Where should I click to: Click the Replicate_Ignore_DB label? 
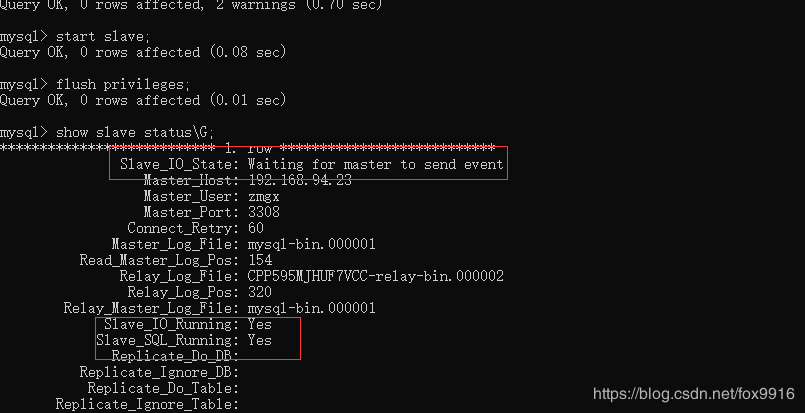coord(159,372)
